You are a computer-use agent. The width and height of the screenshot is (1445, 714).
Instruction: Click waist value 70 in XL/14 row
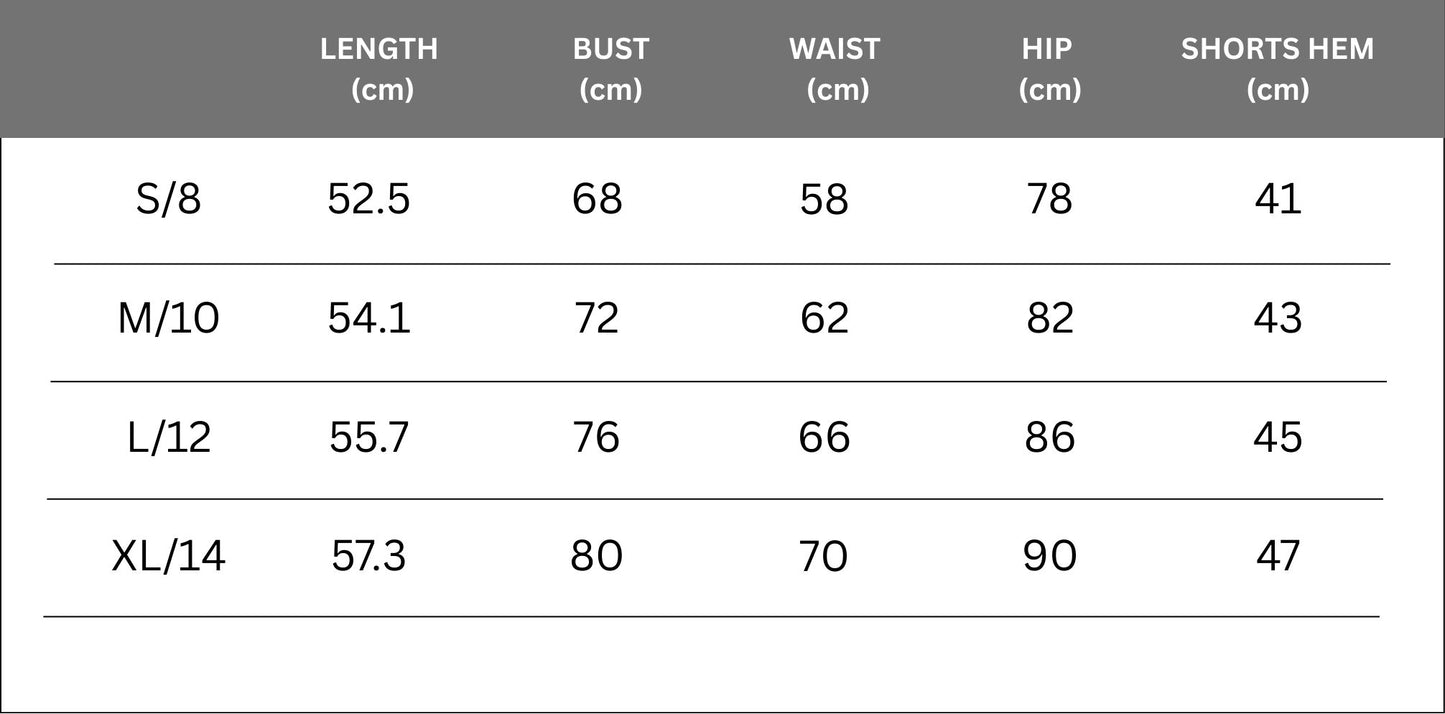click(x=824, y=556)
